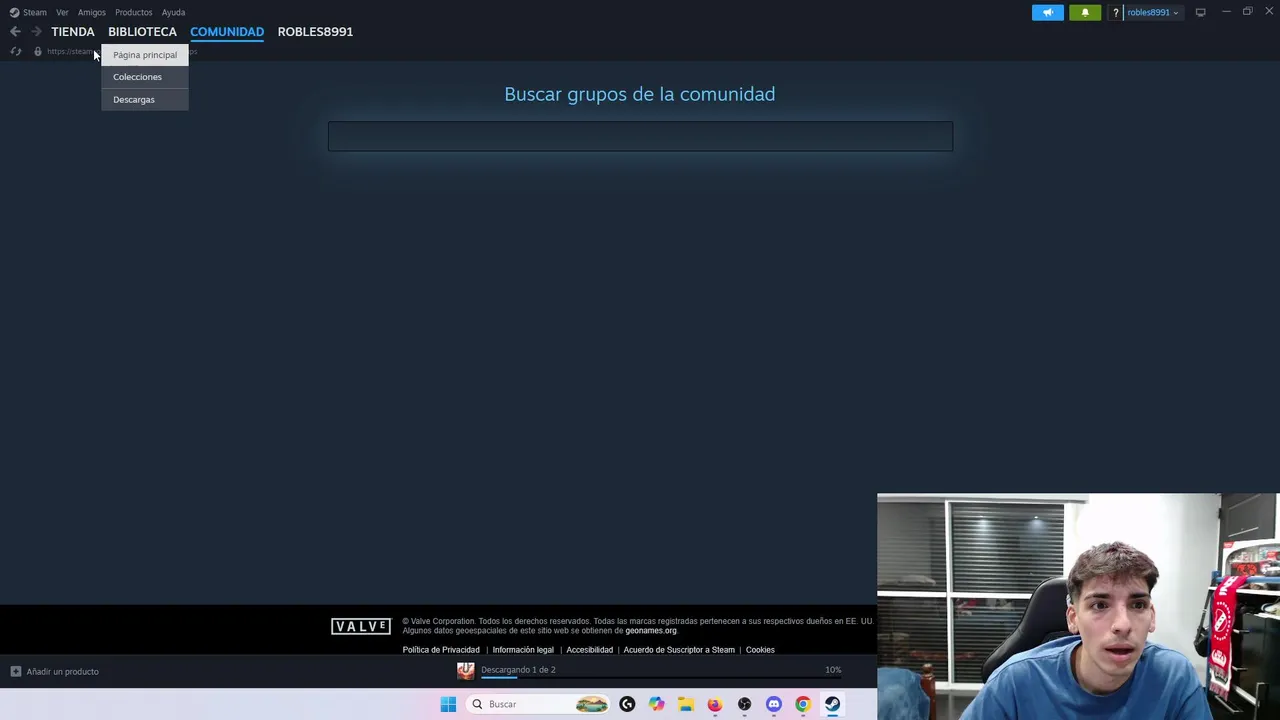
Task: Restore down the Steam window
Action: pyautogui.click(x=1247, y=12)
